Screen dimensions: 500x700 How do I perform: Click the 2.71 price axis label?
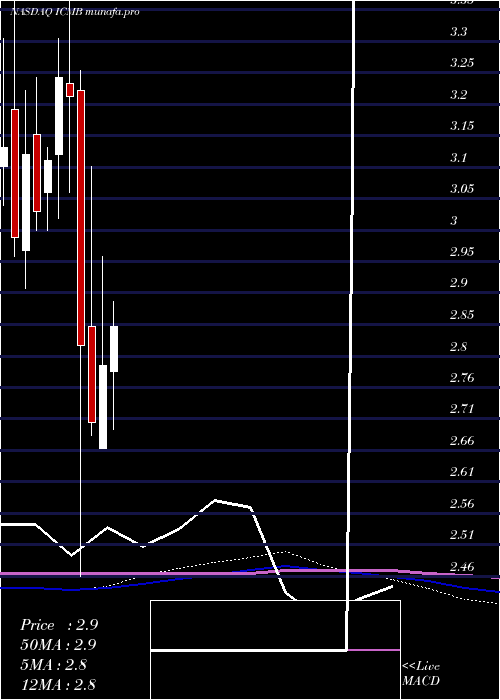point(462,409)
